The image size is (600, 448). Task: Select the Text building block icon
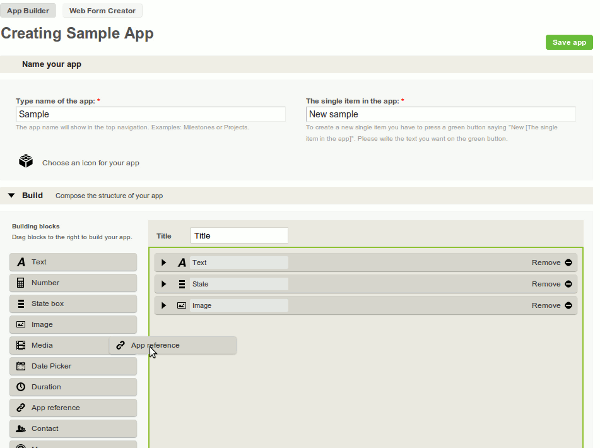pos(21,262)
